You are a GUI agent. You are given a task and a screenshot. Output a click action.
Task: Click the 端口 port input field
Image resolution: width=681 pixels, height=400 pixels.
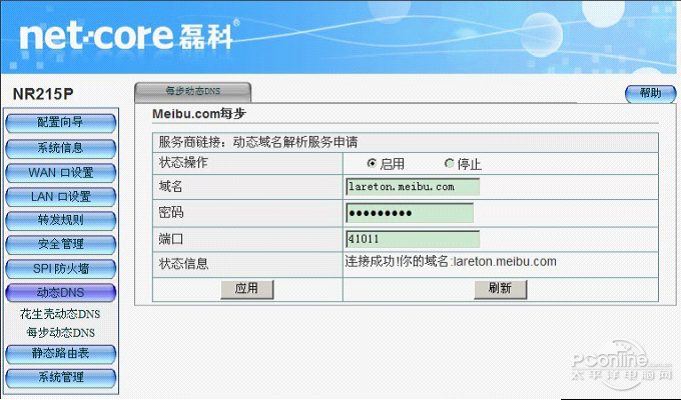coord(412,239)
